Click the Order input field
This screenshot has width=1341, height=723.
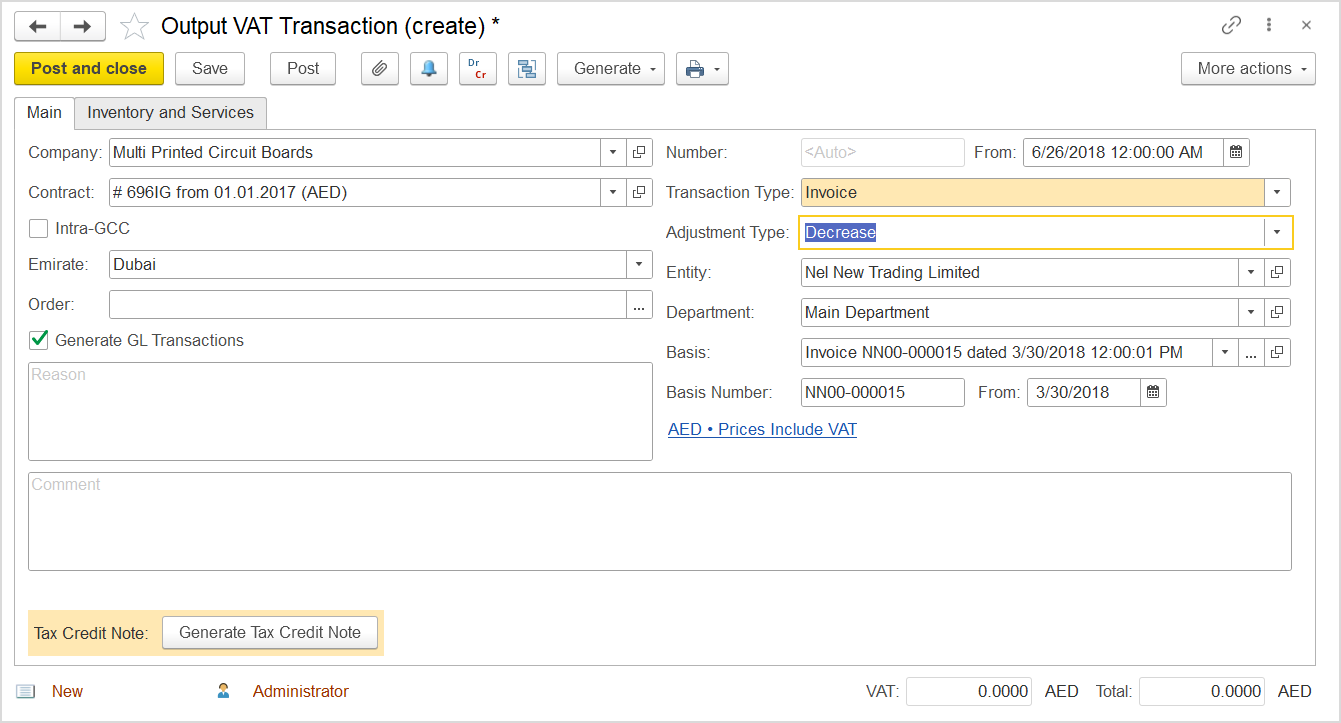pyautogui.click(x=368, y=305)
